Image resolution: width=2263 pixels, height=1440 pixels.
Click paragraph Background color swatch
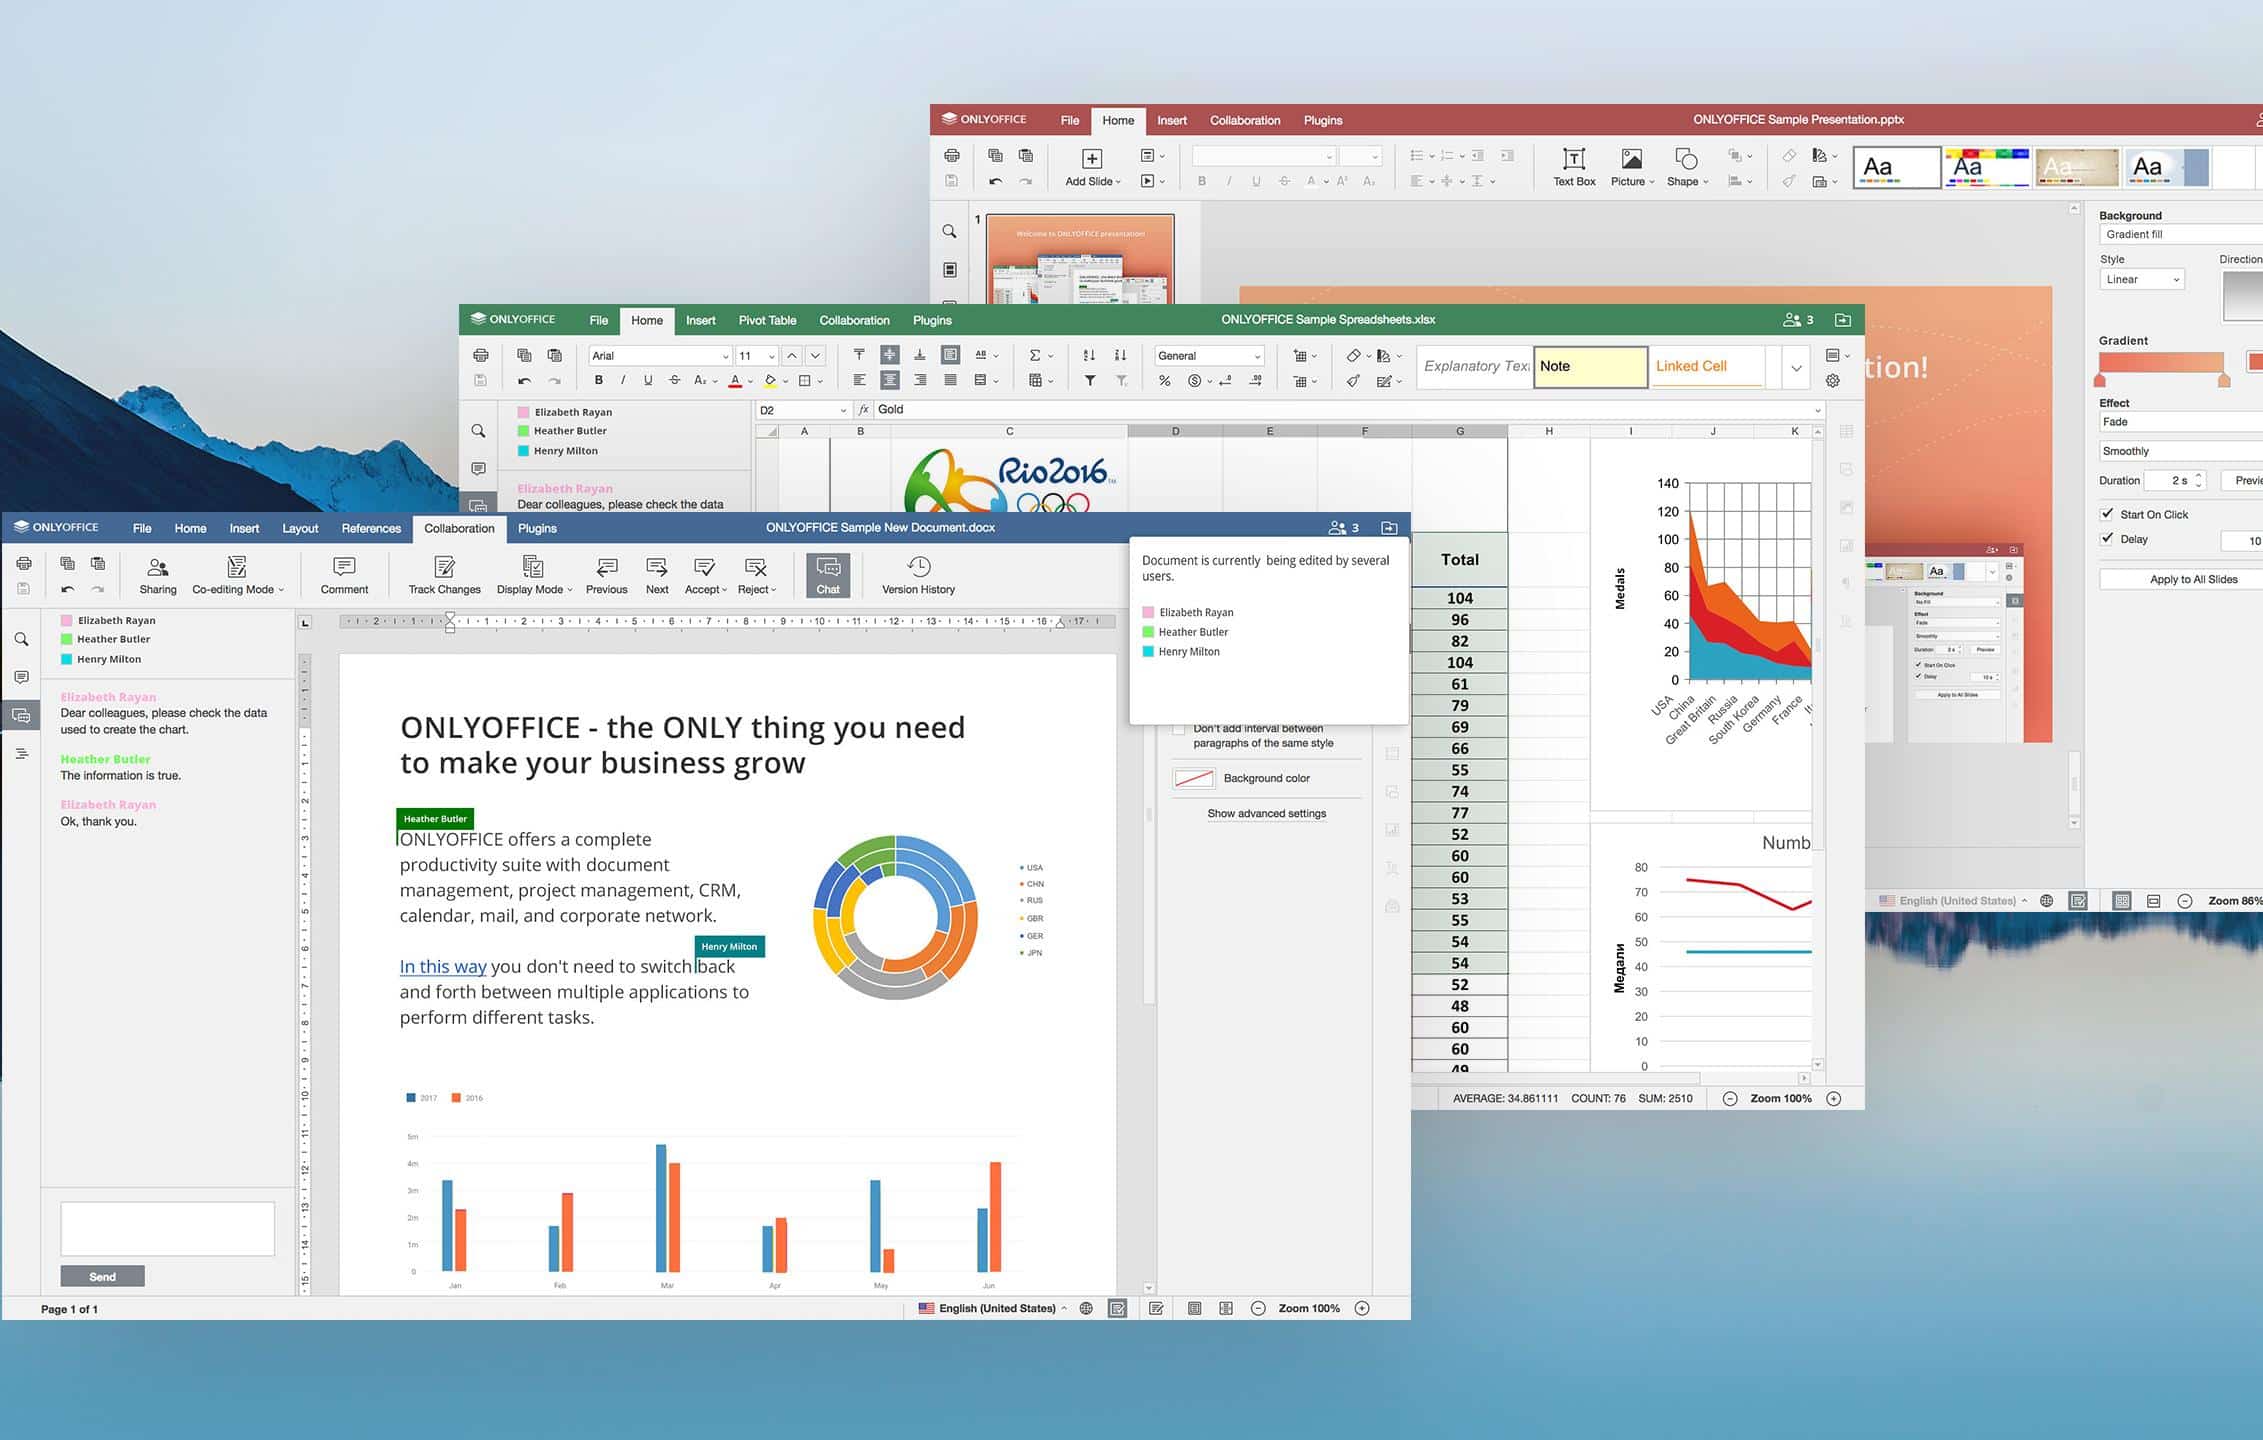click(x=1194, y=778)
